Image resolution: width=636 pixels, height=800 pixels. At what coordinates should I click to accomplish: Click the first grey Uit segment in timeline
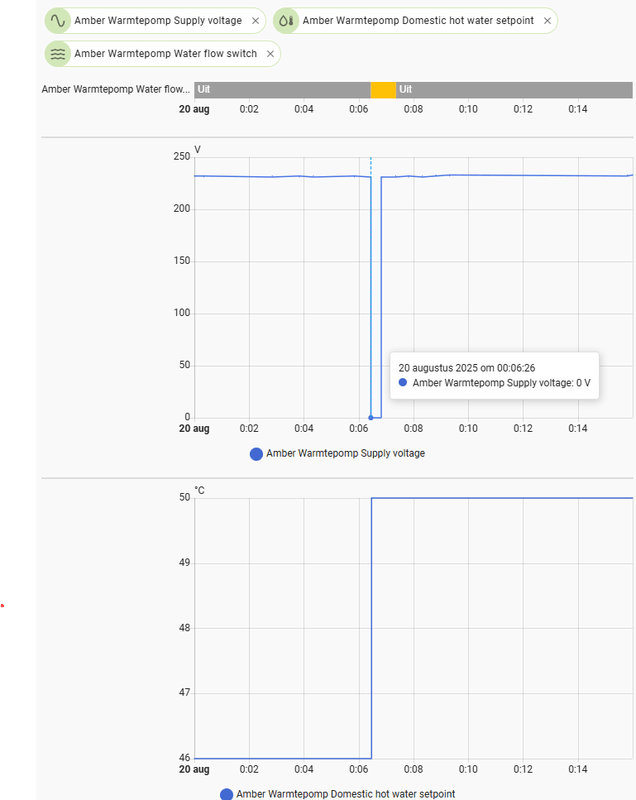(x=283, y=90)
